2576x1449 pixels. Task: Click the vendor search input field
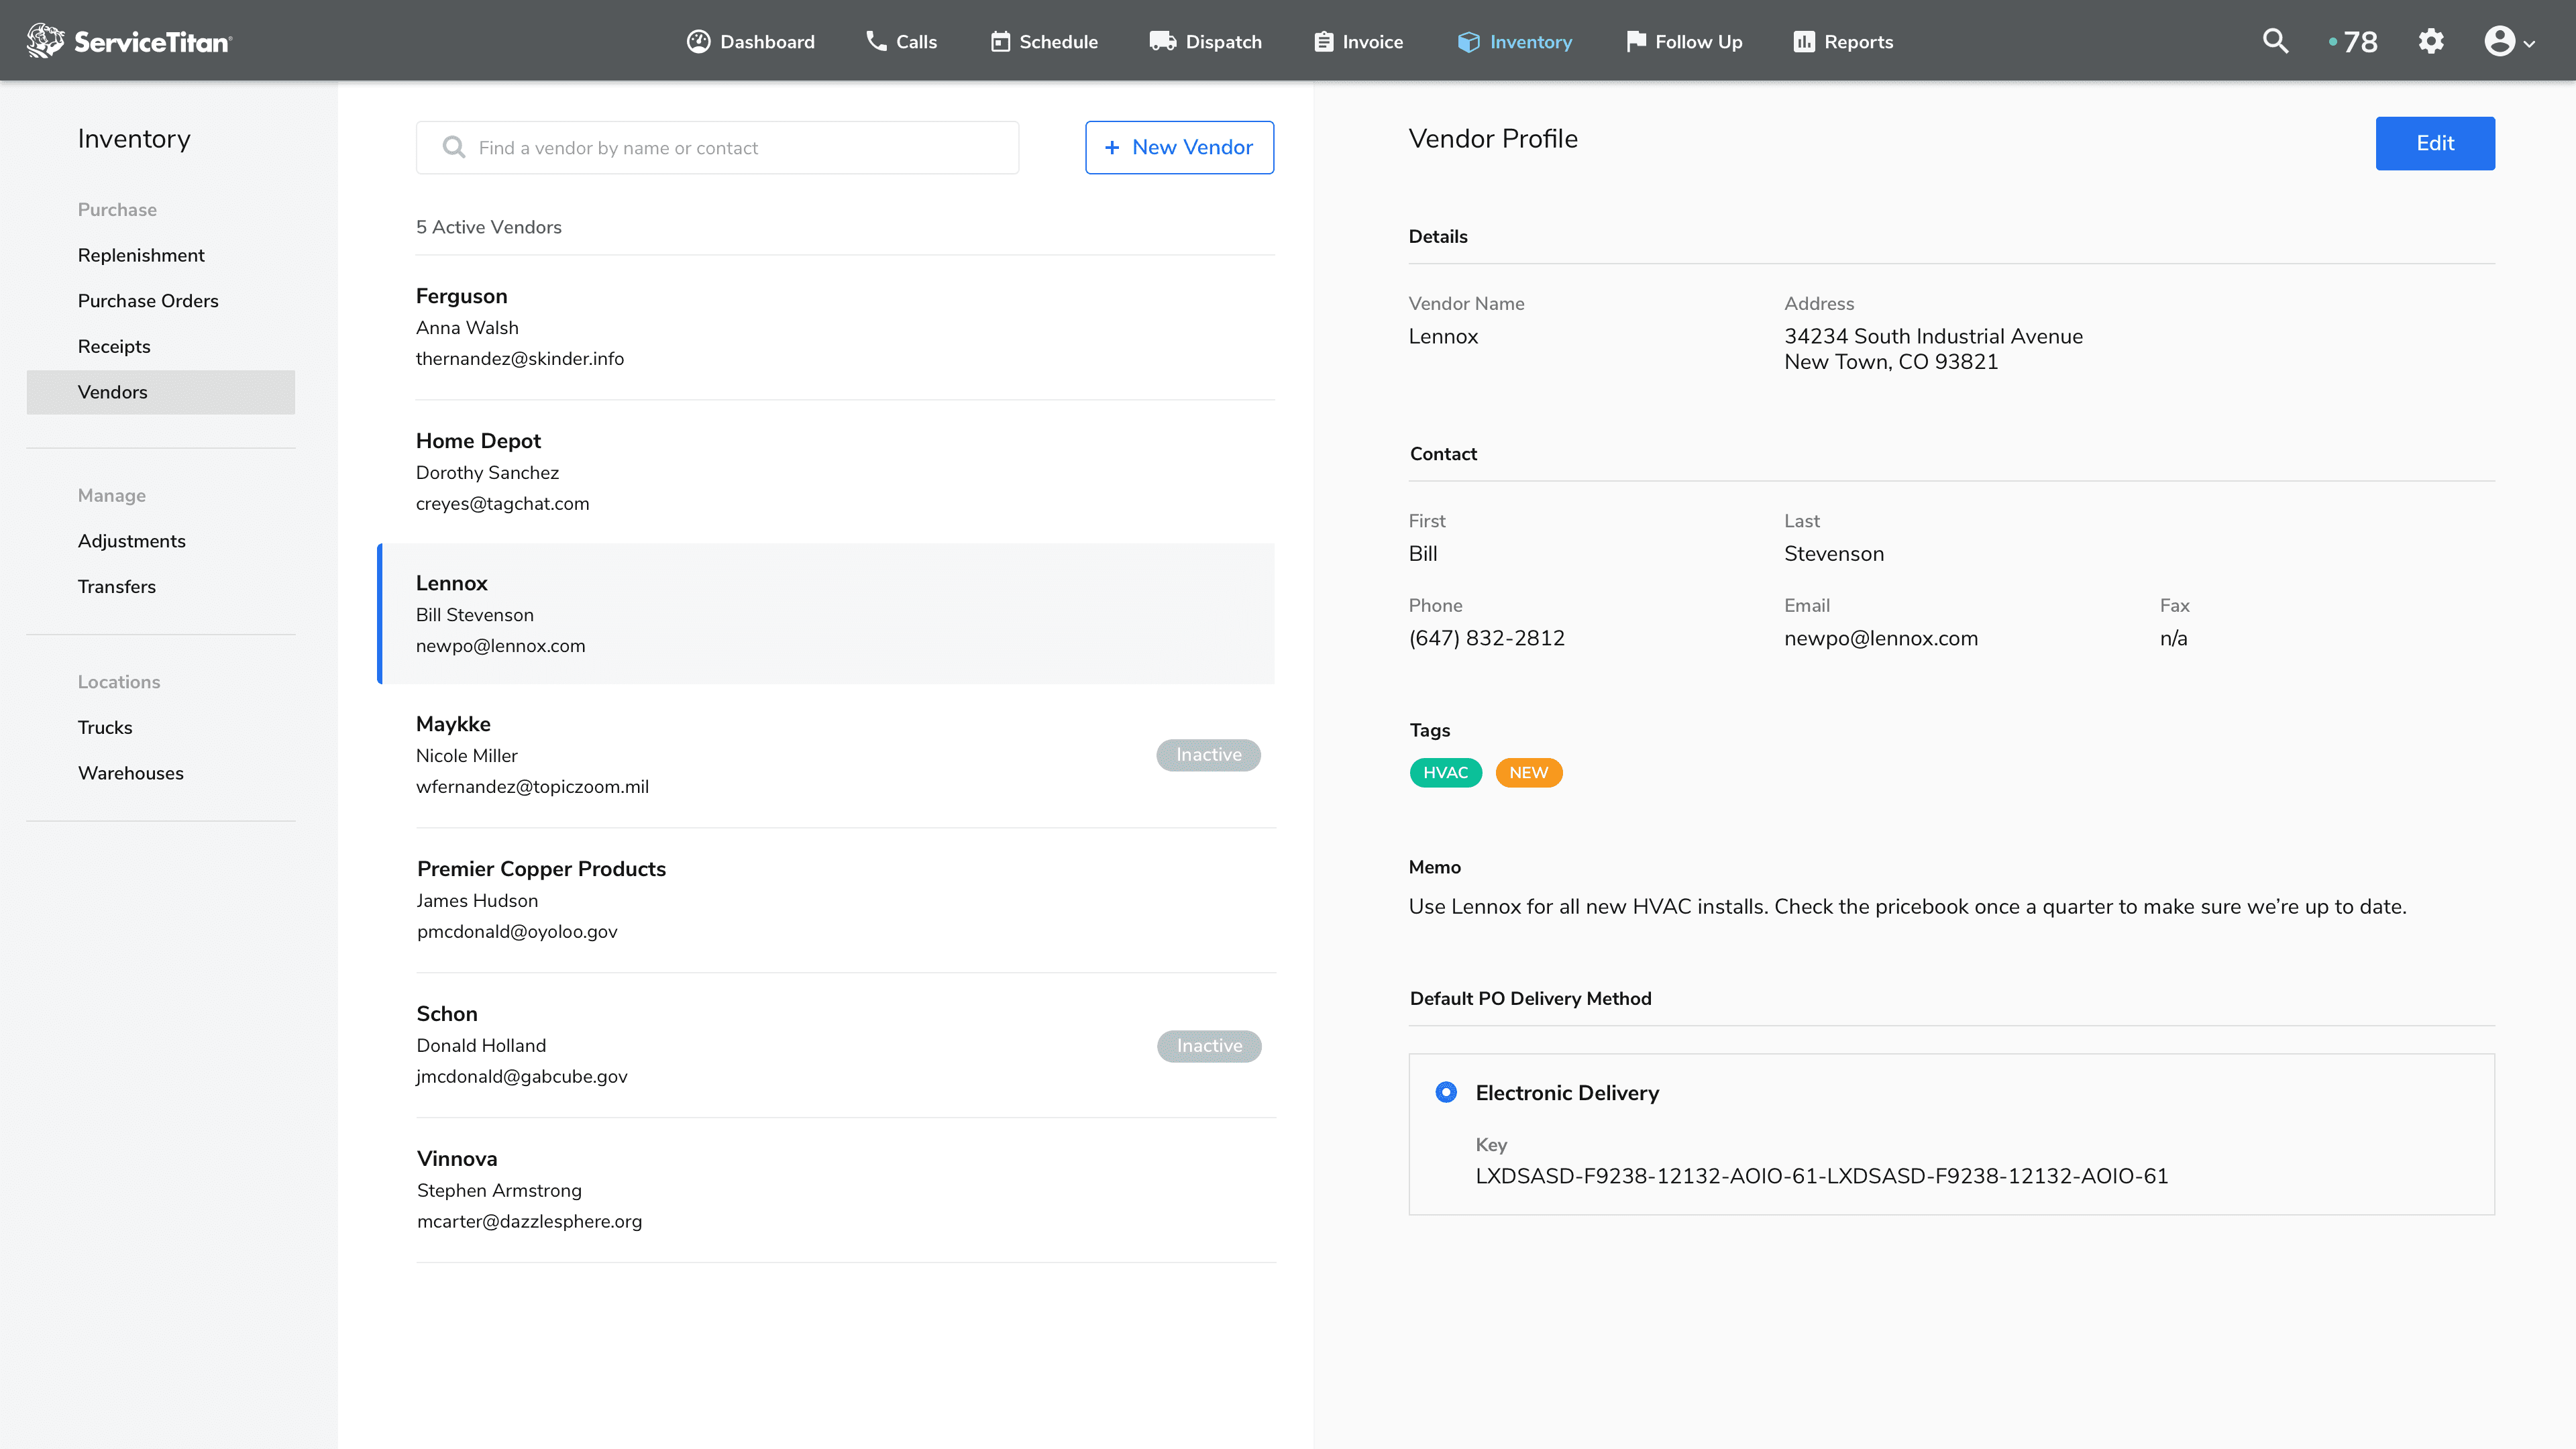tap(716, 147)
